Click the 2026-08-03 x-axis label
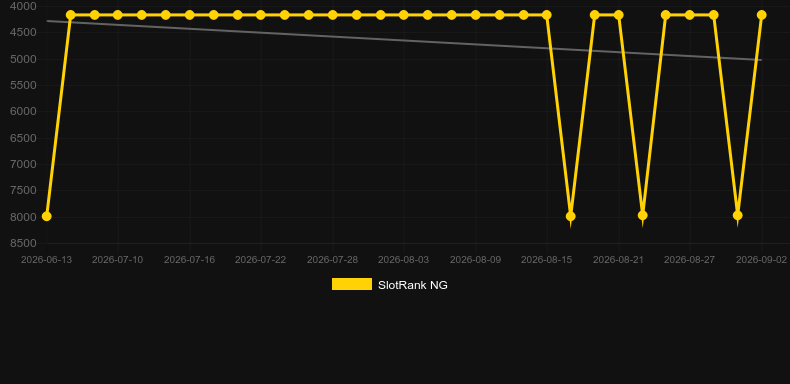 pos(404,260)
